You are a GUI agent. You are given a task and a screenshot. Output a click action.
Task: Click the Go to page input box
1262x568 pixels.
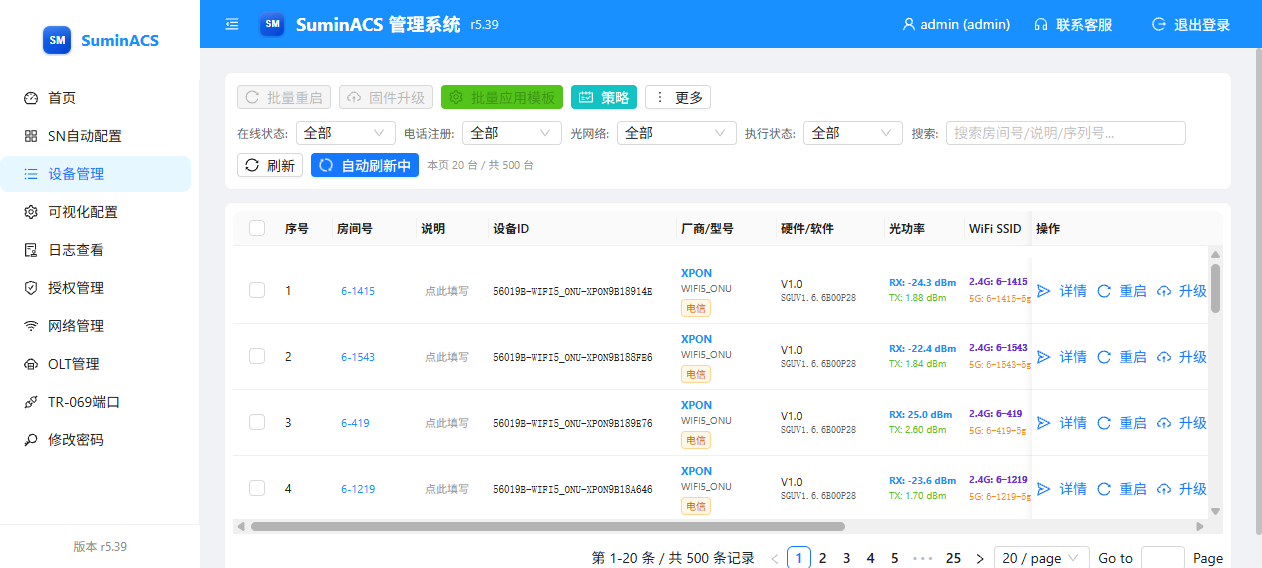tap(1163, 558)
